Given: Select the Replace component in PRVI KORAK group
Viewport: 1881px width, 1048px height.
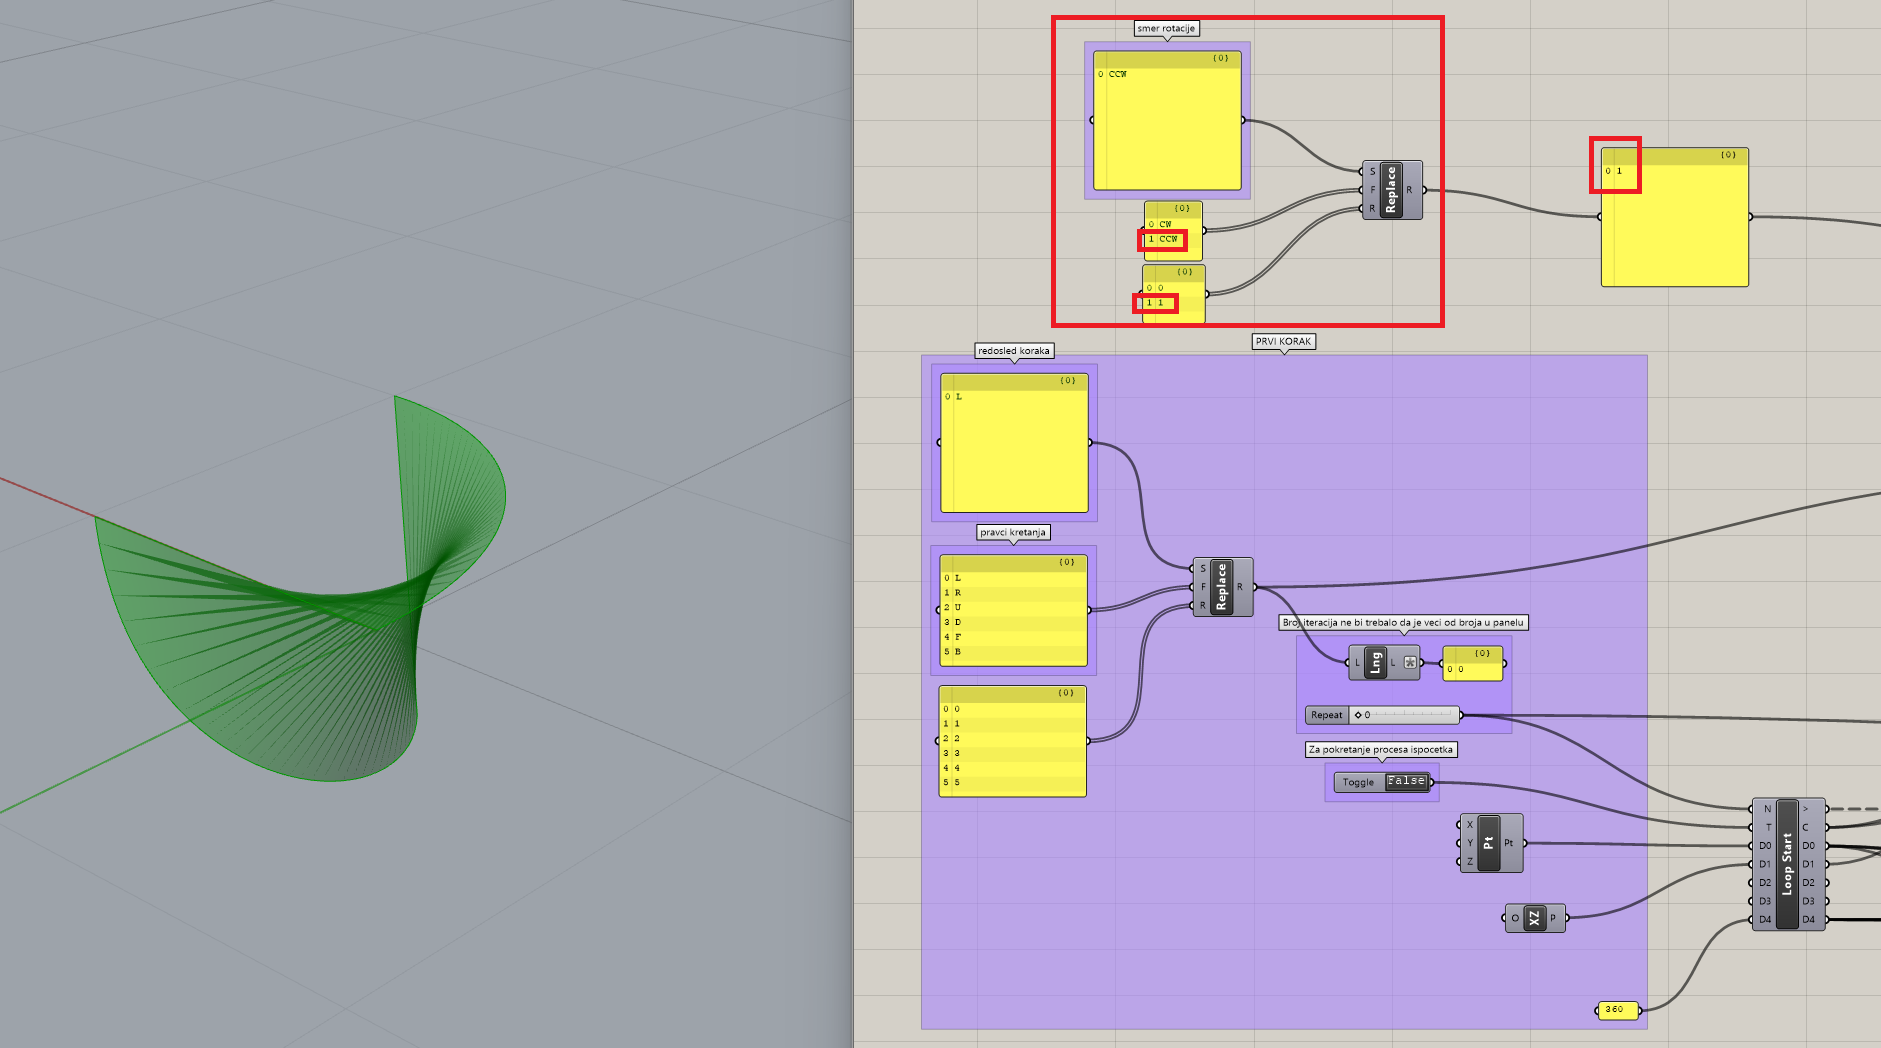Looking at the screenshot, I should point(1221,587).
